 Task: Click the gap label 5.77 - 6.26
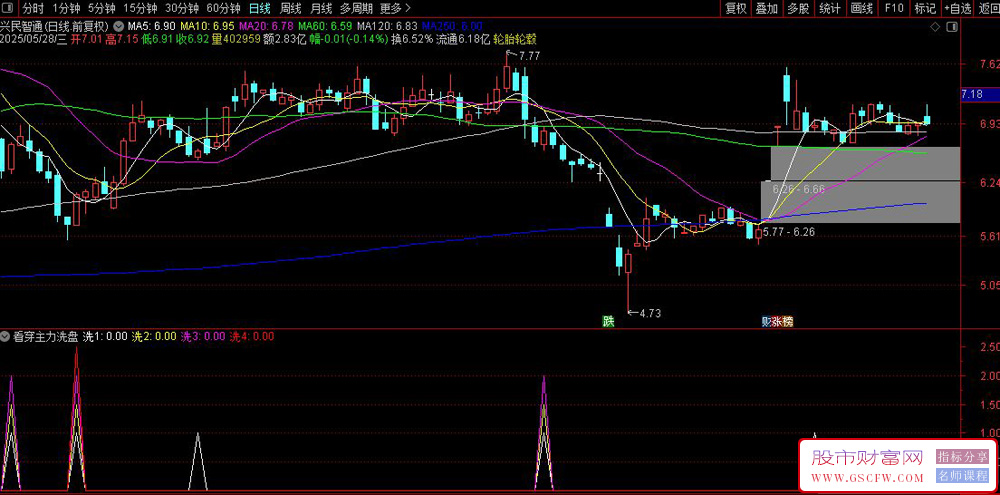(788, 232)
